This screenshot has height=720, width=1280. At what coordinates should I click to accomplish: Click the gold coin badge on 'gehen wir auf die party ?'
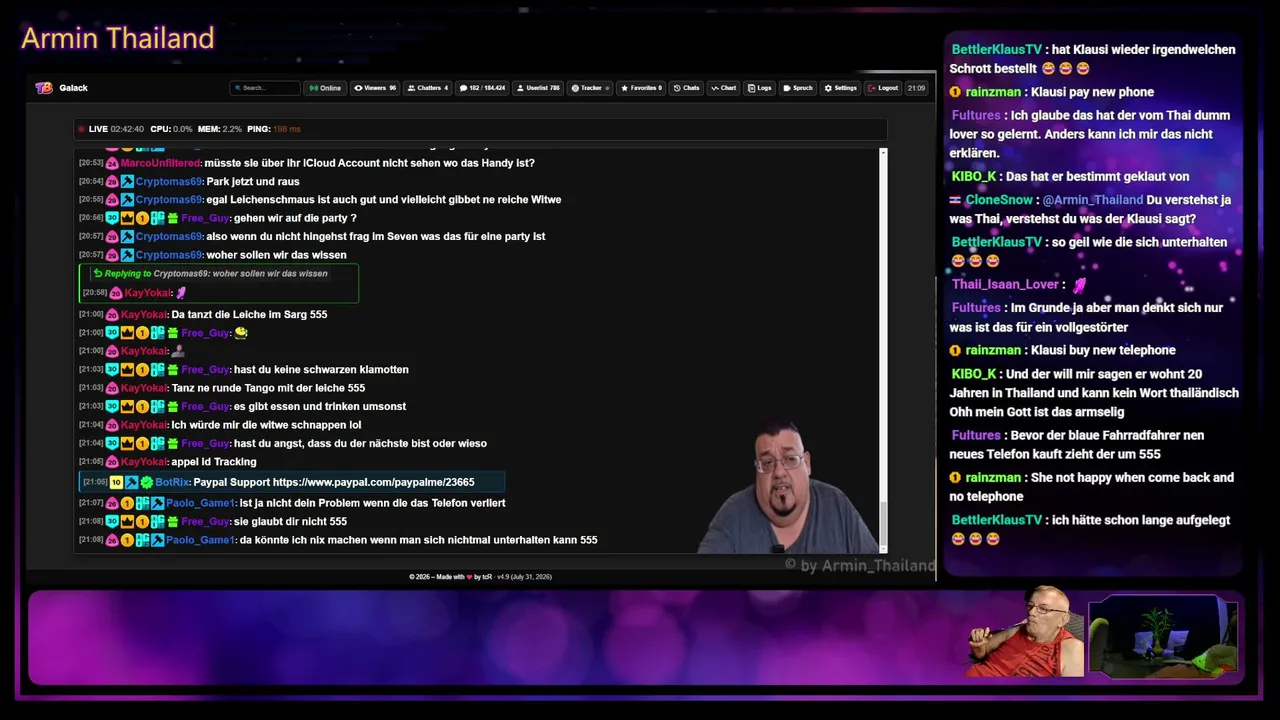pyautogui.click(x=142, y=218)
